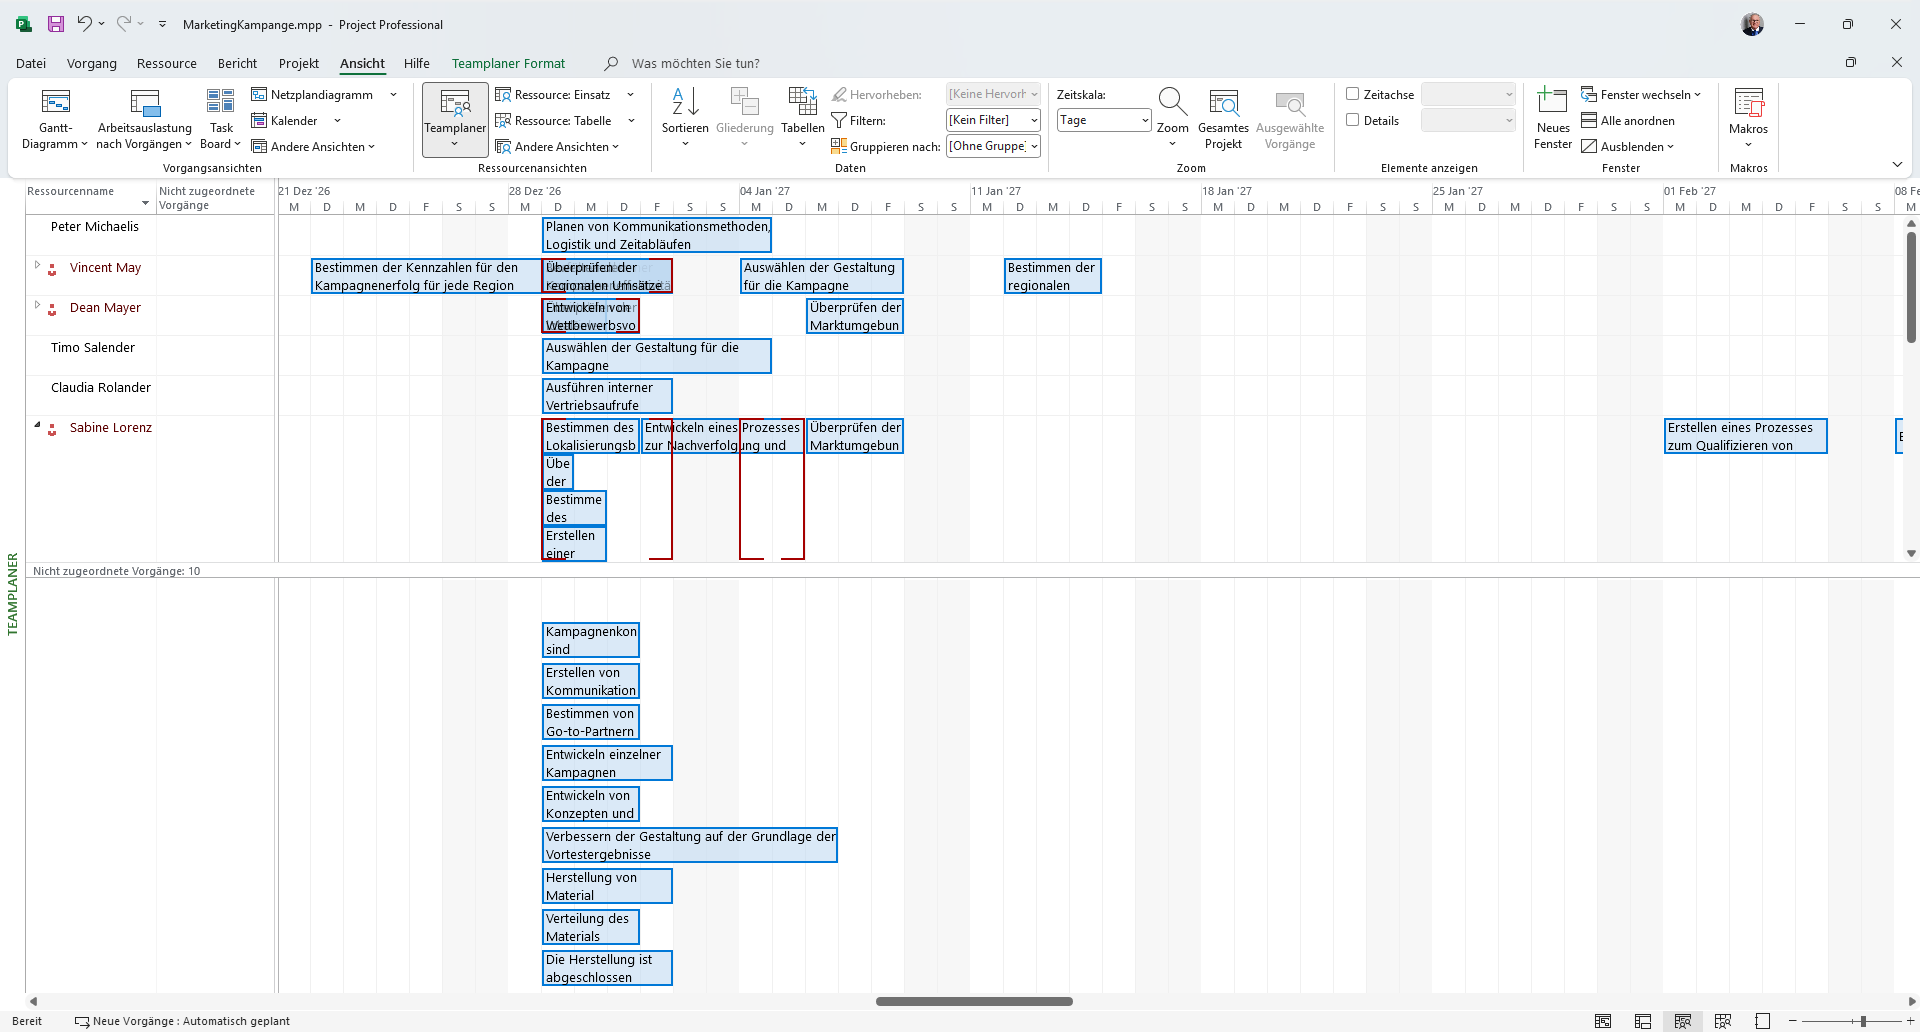Switch to Kalender view

(285, 121)
